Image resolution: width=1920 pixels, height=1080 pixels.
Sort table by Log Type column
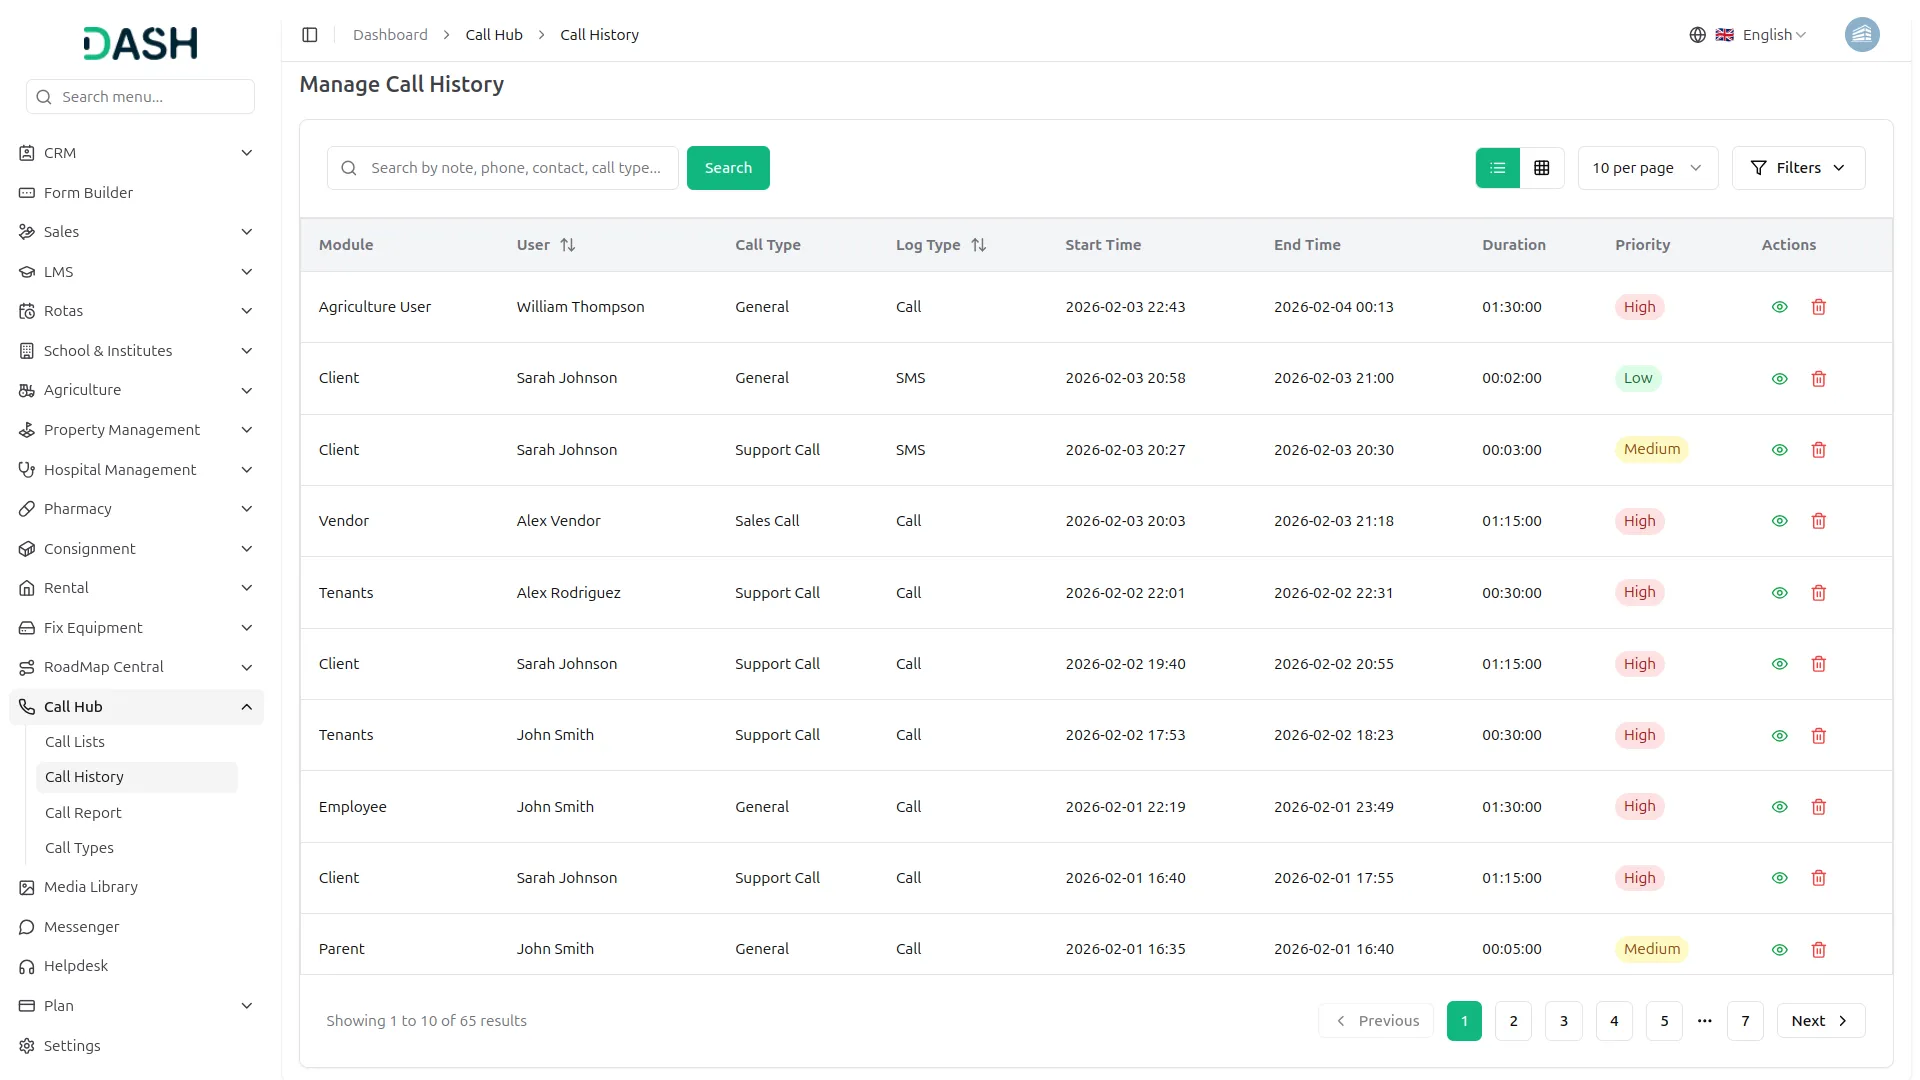point(978,245)
